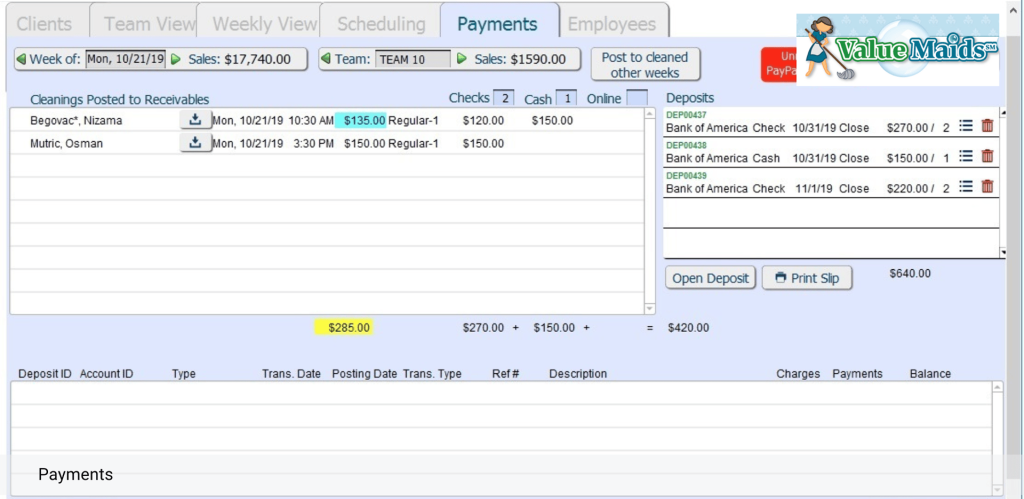Click Post to cleaned other weeks button
The image size is (1024, 499).
tap(645, 65)
